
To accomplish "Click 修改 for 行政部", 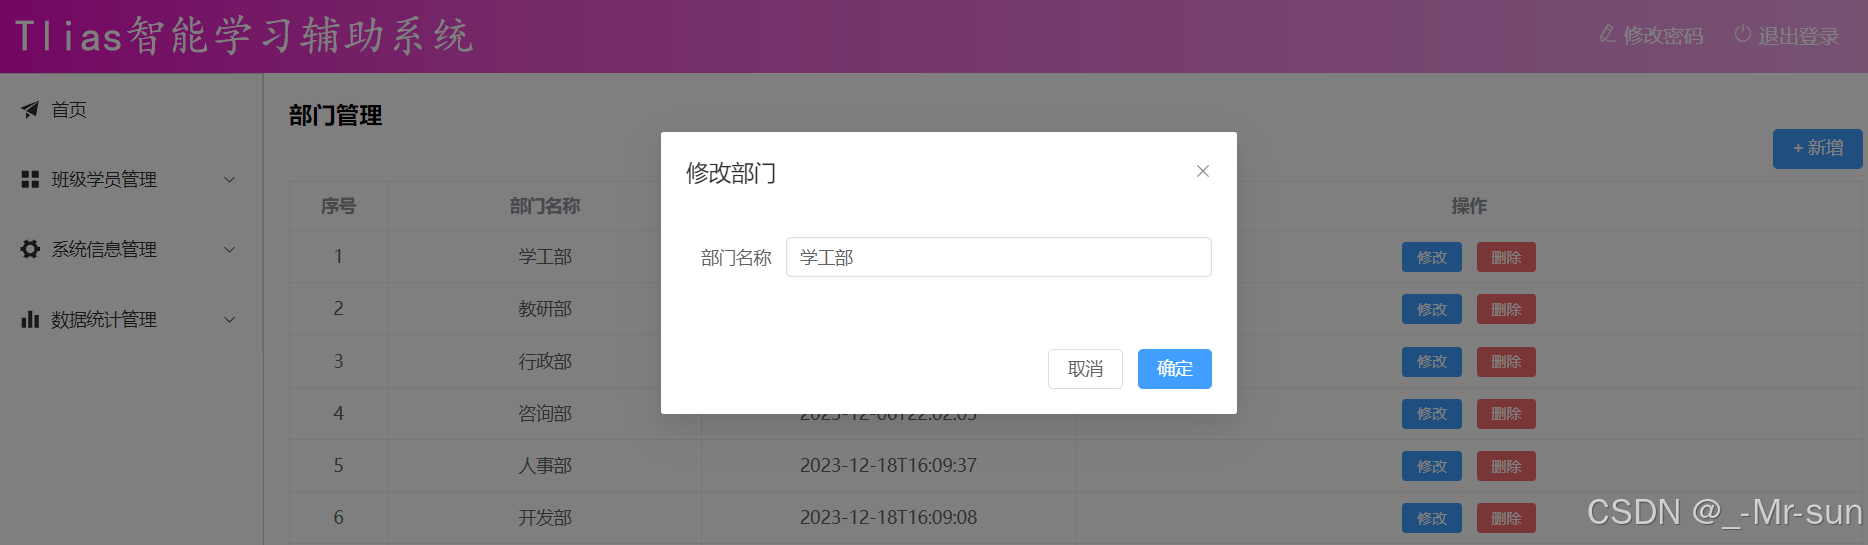I will point(1431,361).
